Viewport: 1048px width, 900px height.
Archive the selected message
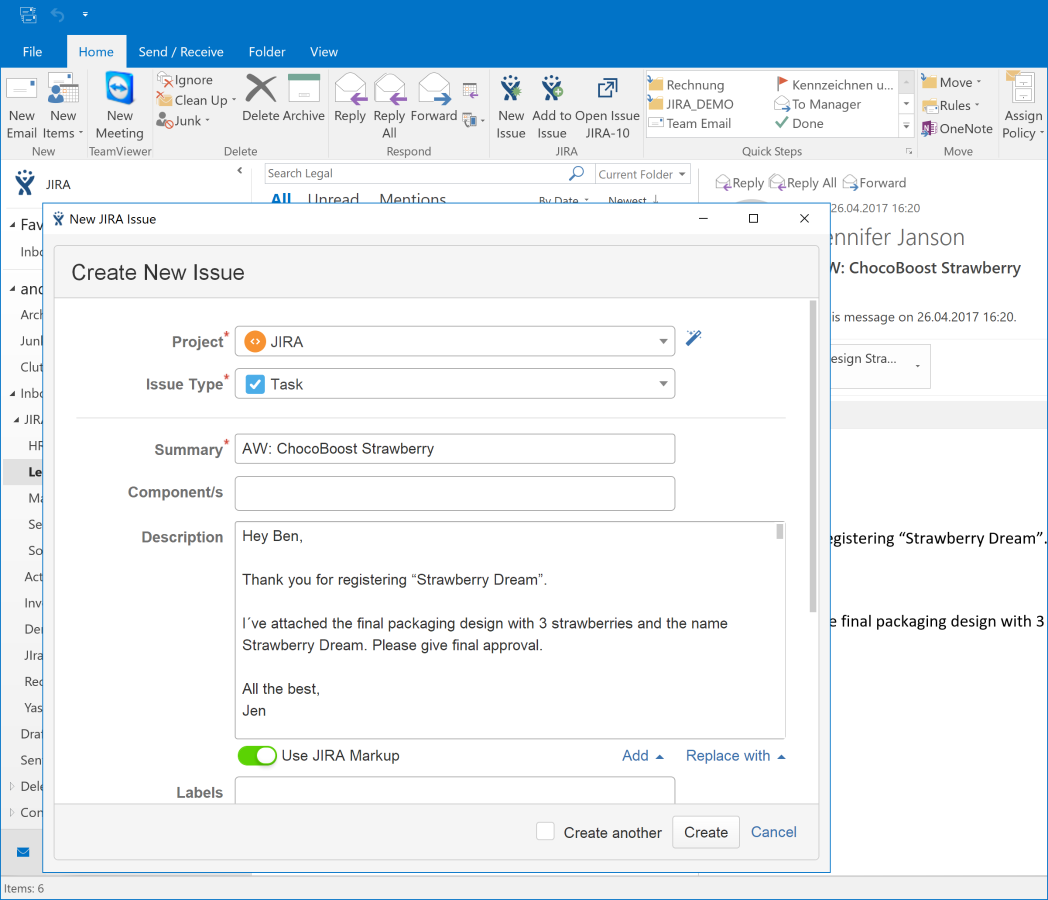click(x=304, y=98)
